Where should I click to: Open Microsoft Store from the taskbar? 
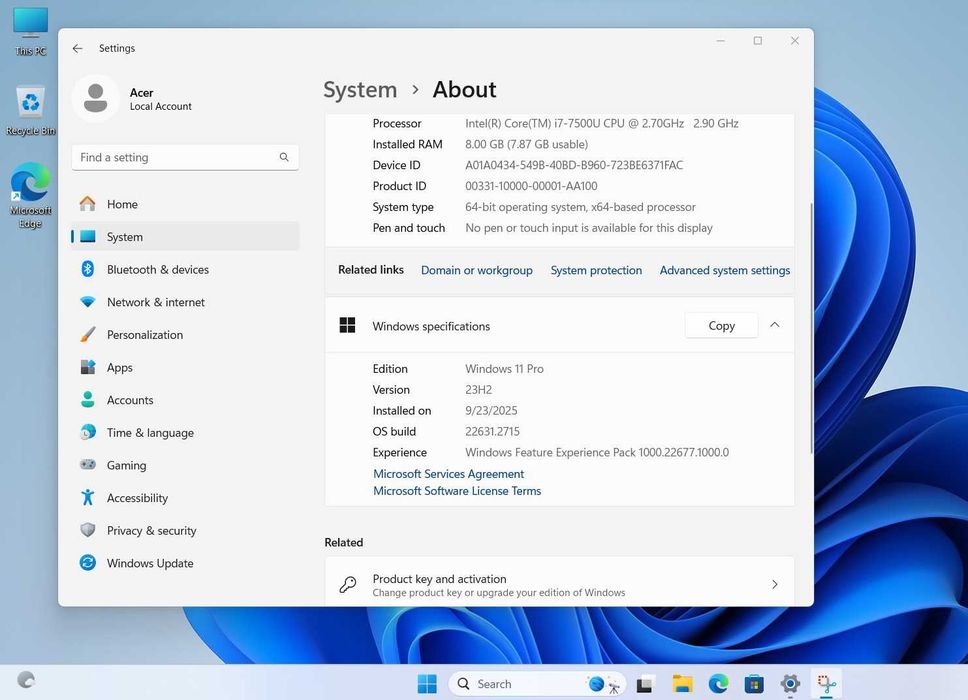[754, 684]
